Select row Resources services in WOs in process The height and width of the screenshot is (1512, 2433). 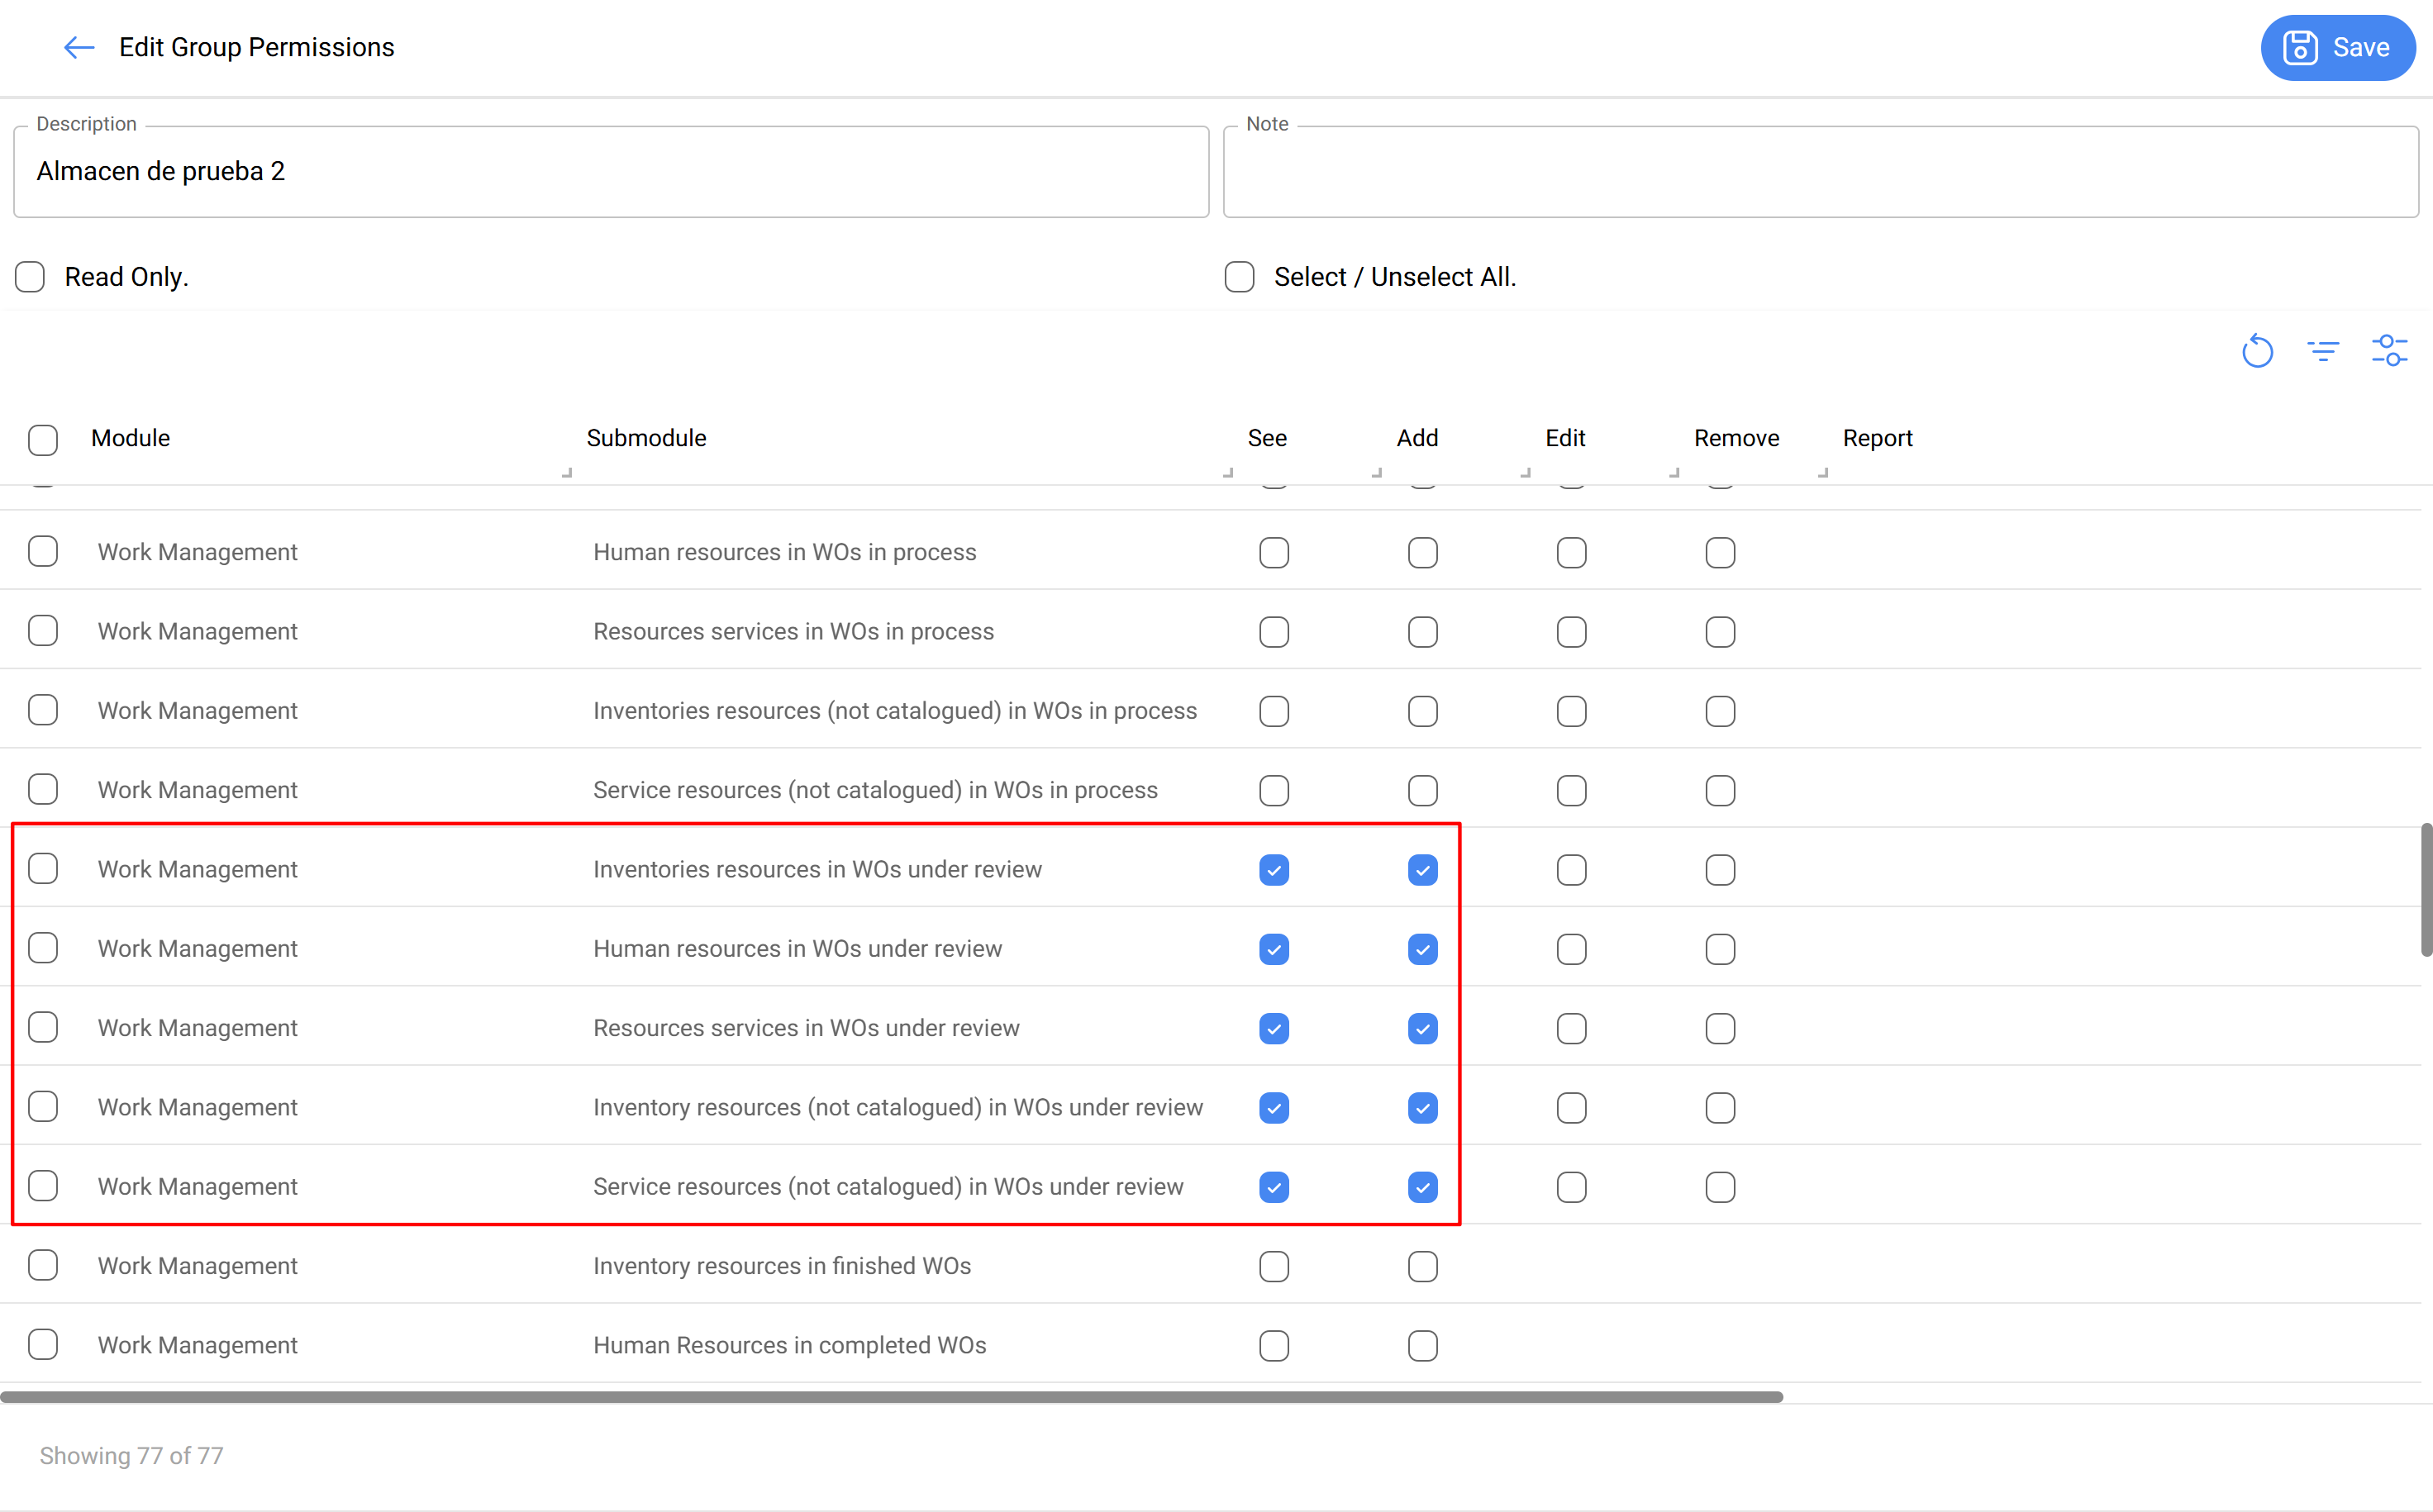(x=43, y=630)
